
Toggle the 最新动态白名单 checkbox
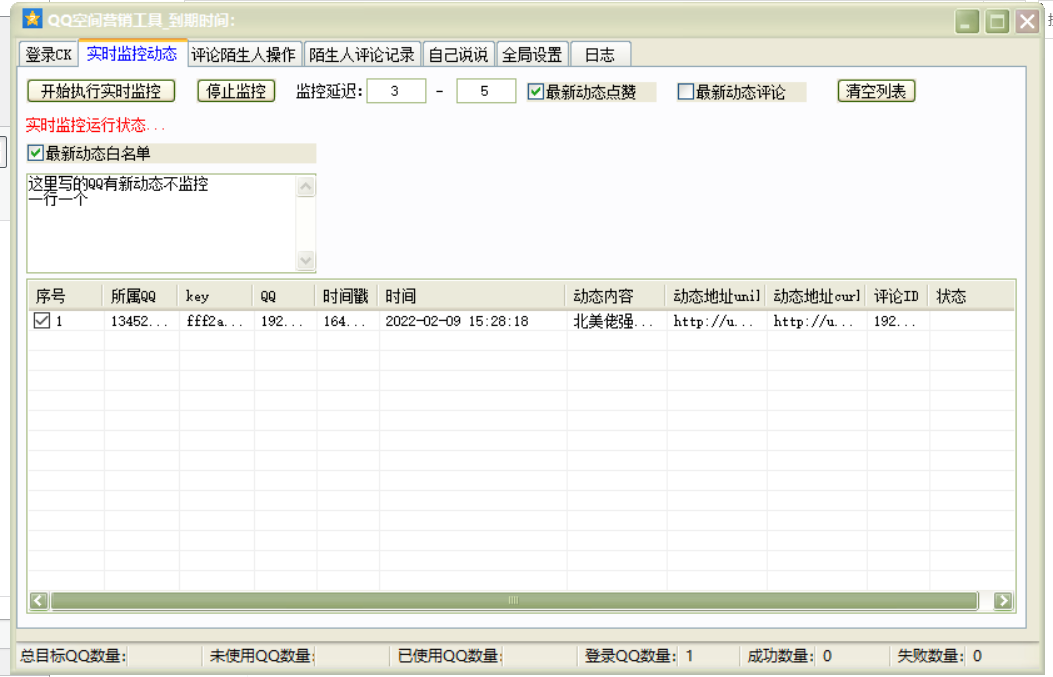[36, 153]
